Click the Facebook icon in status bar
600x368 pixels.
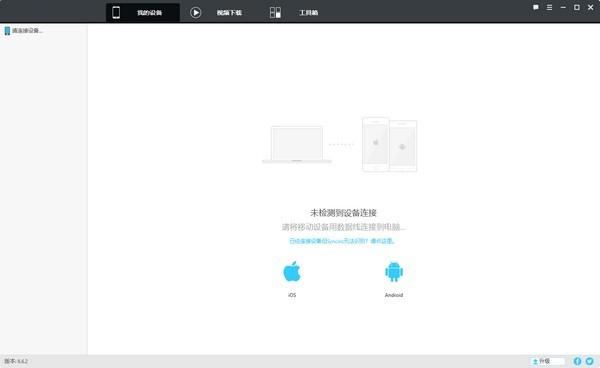click(577, 361)
